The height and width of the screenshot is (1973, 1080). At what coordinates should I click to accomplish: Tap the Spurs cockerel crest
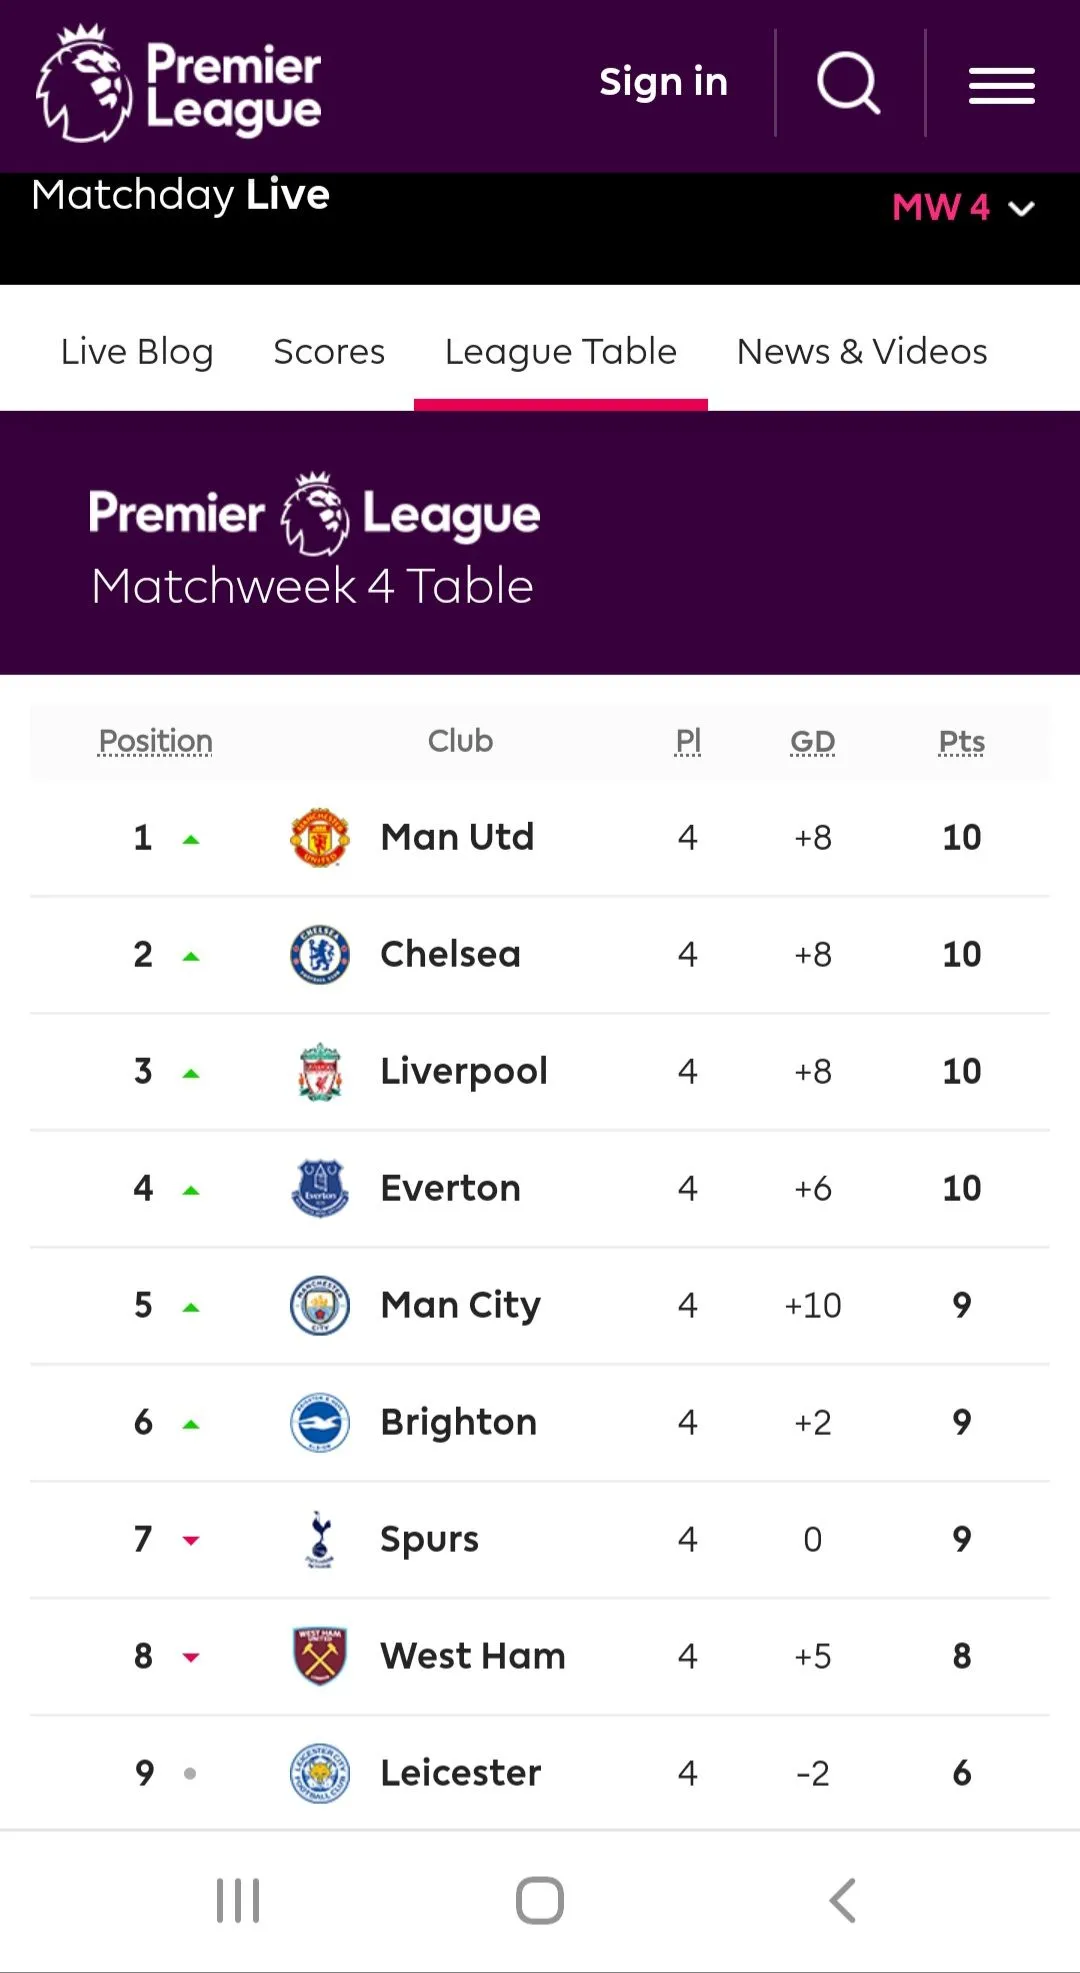[x=320, y=1539]
